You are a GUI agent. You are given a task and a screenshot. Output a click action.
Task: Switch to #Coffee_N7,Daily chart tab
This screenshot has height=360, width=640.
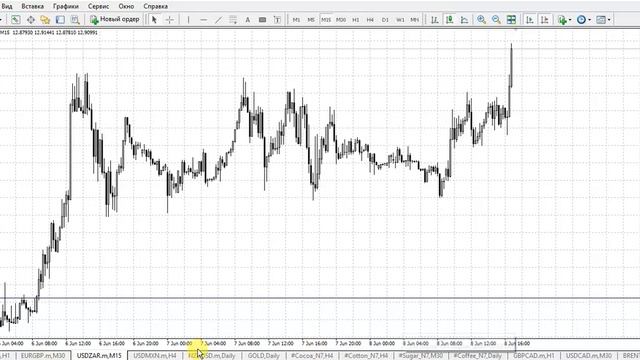click(478, 356)
